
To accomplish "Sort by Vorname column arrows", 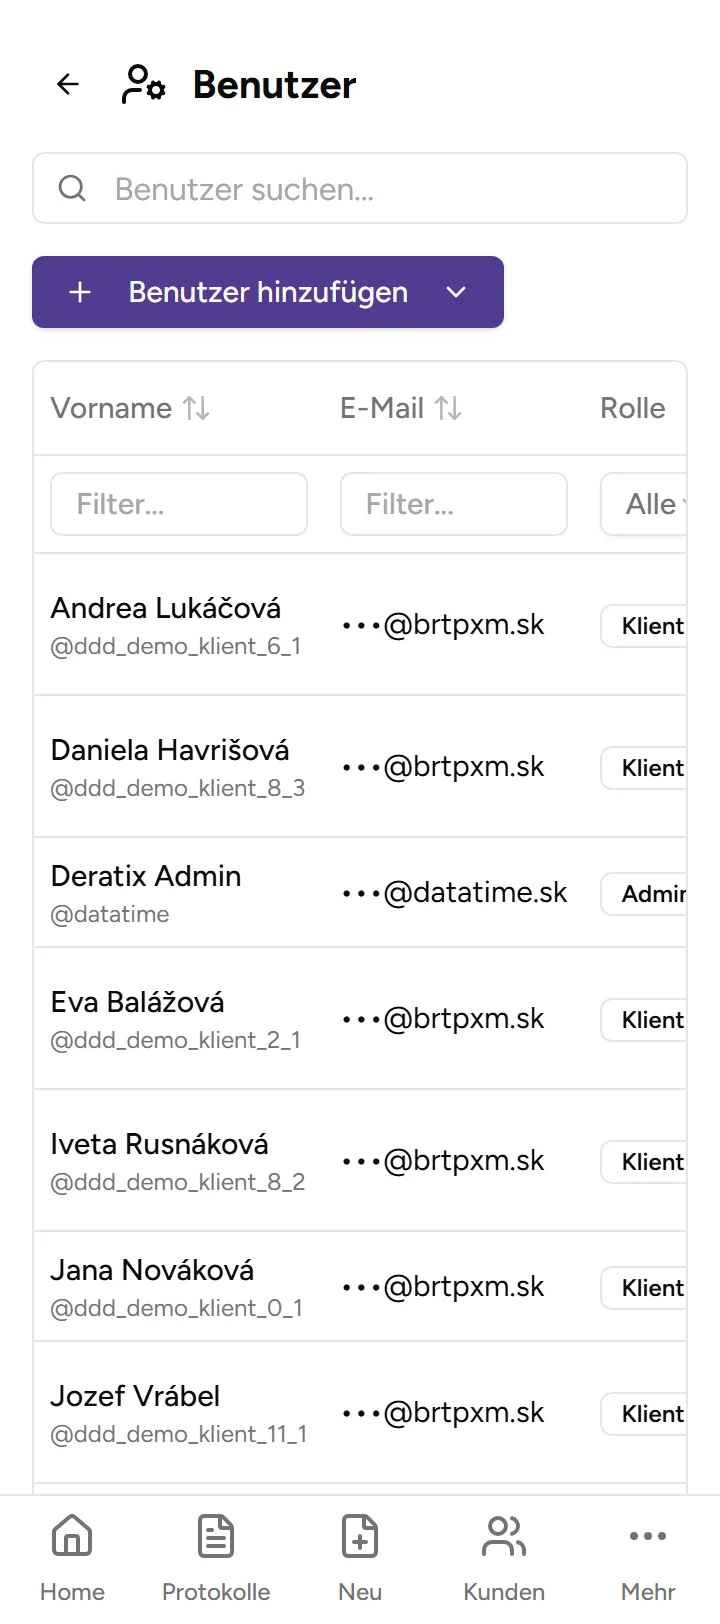I will pos(196,408).
